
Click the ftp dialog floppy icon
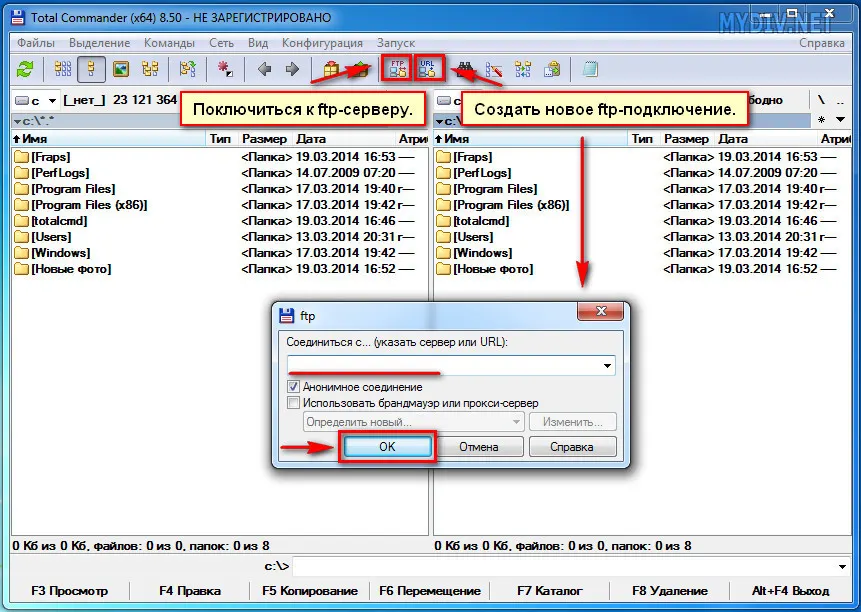287,316
